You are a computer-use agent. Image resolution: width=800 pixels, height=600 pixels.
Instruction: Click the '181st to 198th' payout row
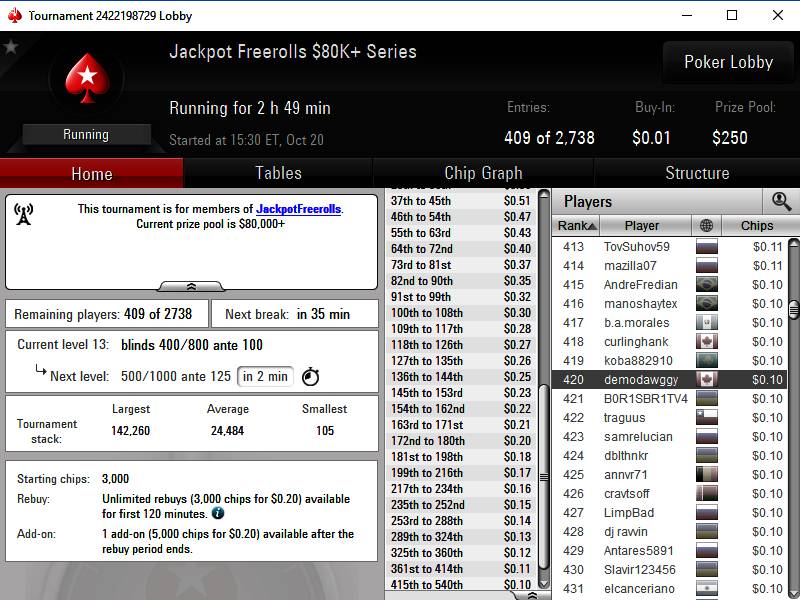pos(461,457)
